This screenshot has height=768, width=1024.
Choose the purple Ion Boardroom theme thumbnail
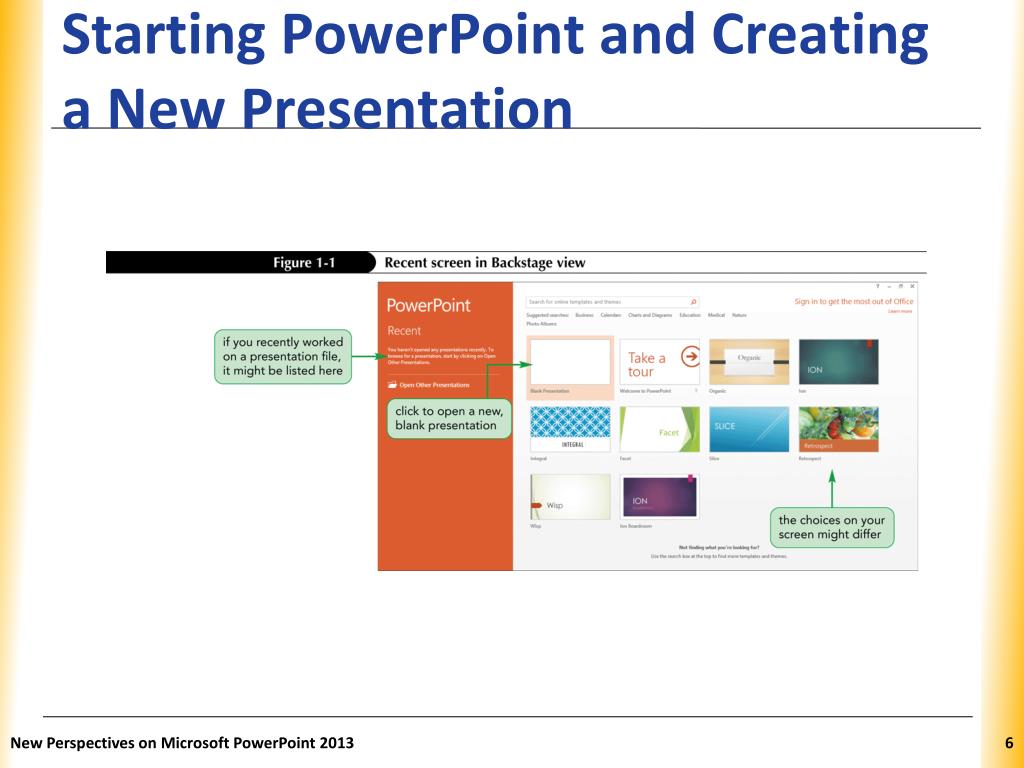[660, 497]
